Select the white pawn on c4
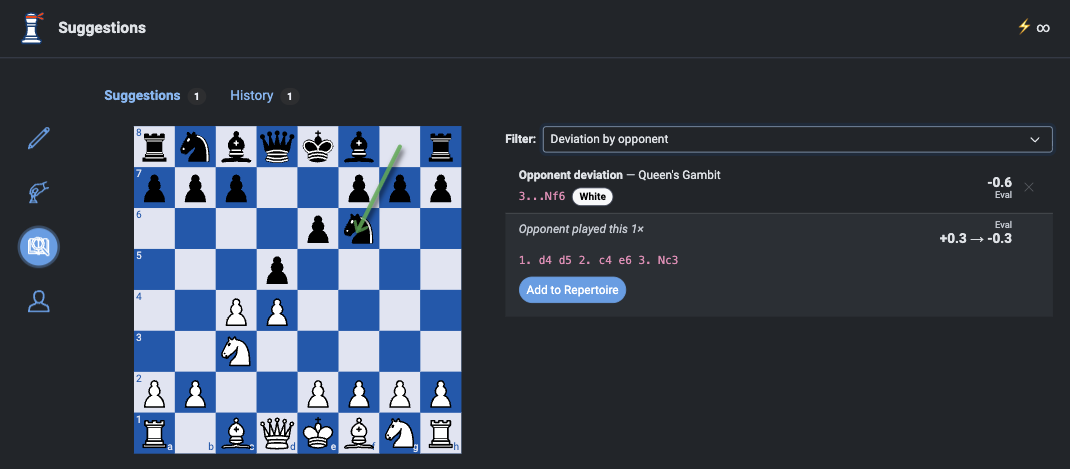This screenshot has width=1070, height=469. 235,311
